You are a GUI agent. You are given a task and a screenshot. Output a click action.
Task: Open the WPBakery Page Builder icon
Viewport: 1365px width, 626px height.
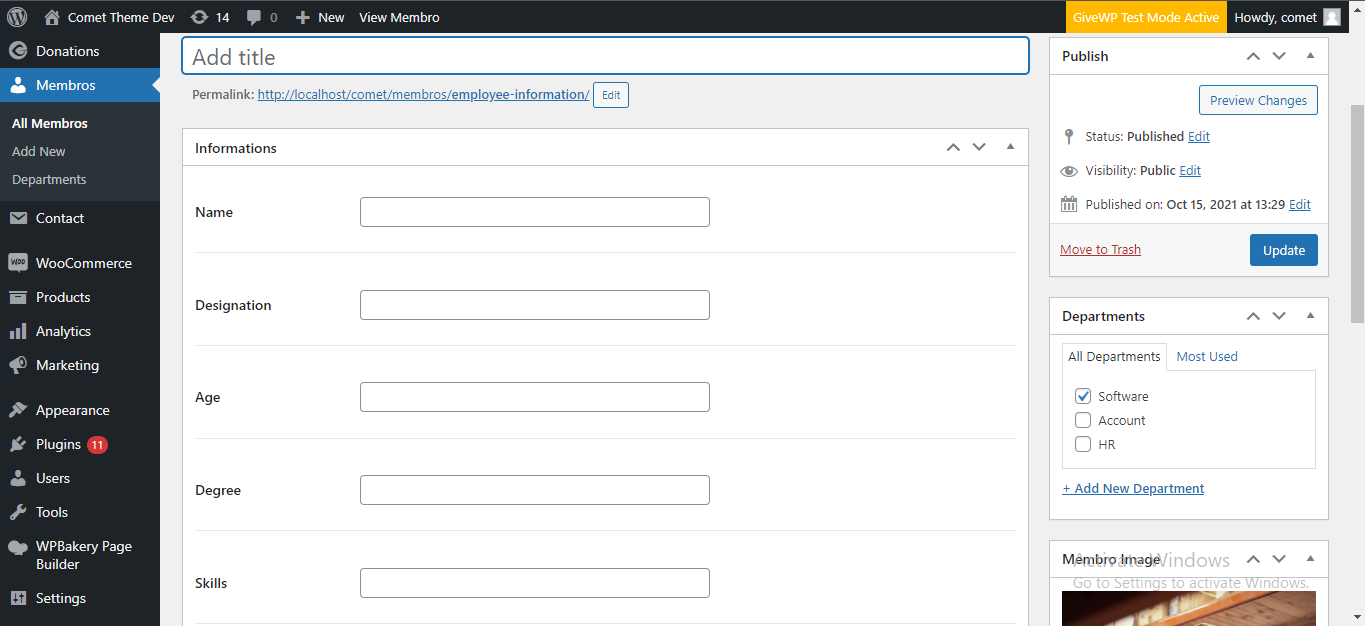(x=18, y=547)
